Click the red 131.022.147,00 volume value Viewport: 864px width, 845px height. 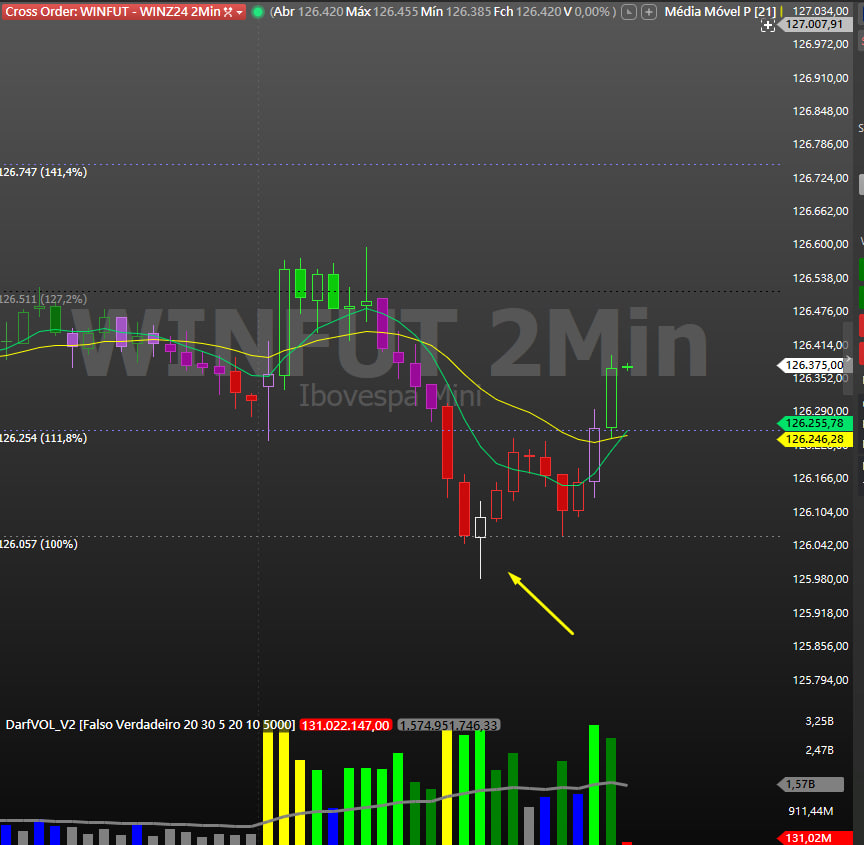pos(345,725)
